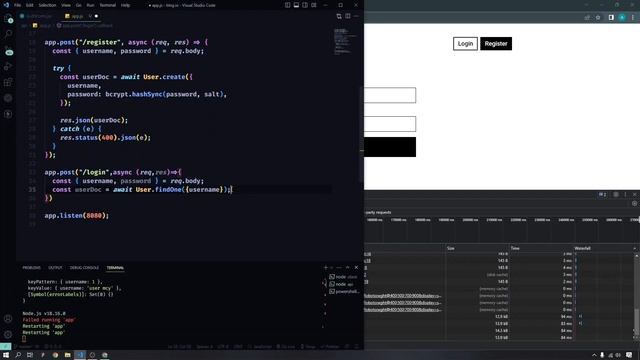Viewport: 640px width, 360px height.
Task: Click the VS Code split editor icon
Action: (x=348, y=16)
